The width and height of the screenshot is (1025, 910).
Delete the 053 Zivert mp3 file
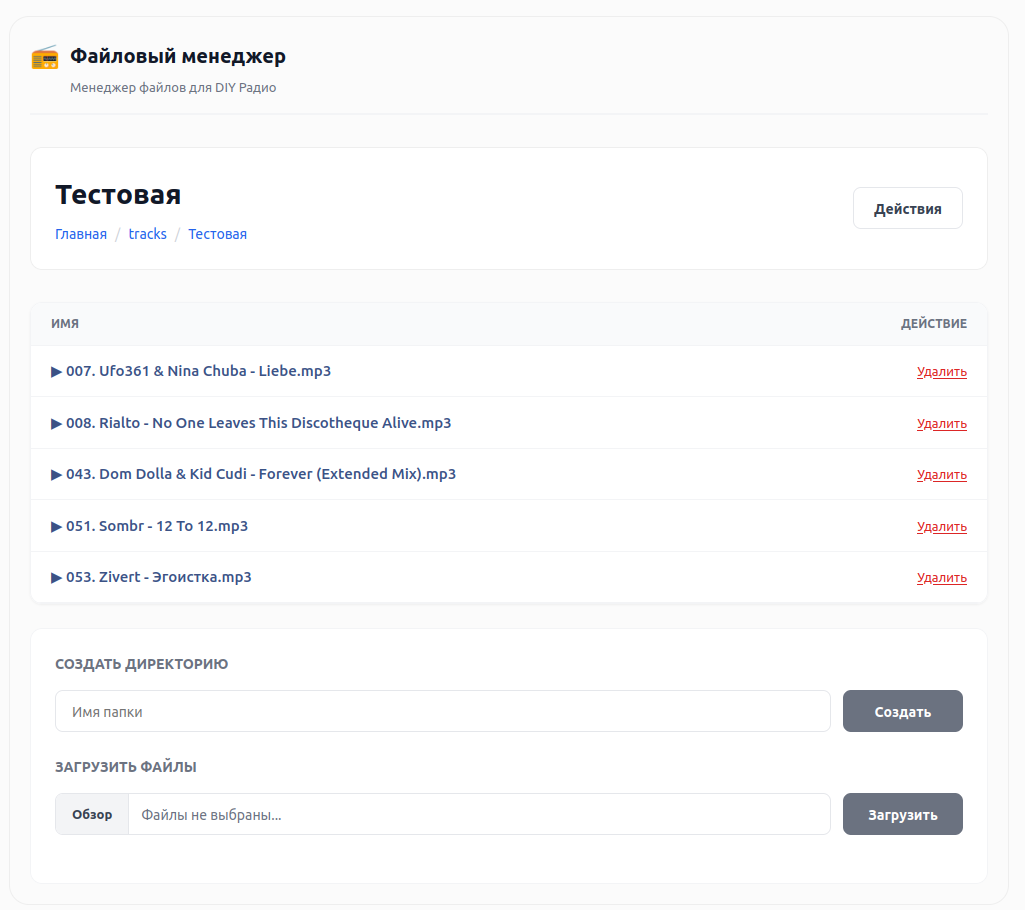[x=941, y=578]
